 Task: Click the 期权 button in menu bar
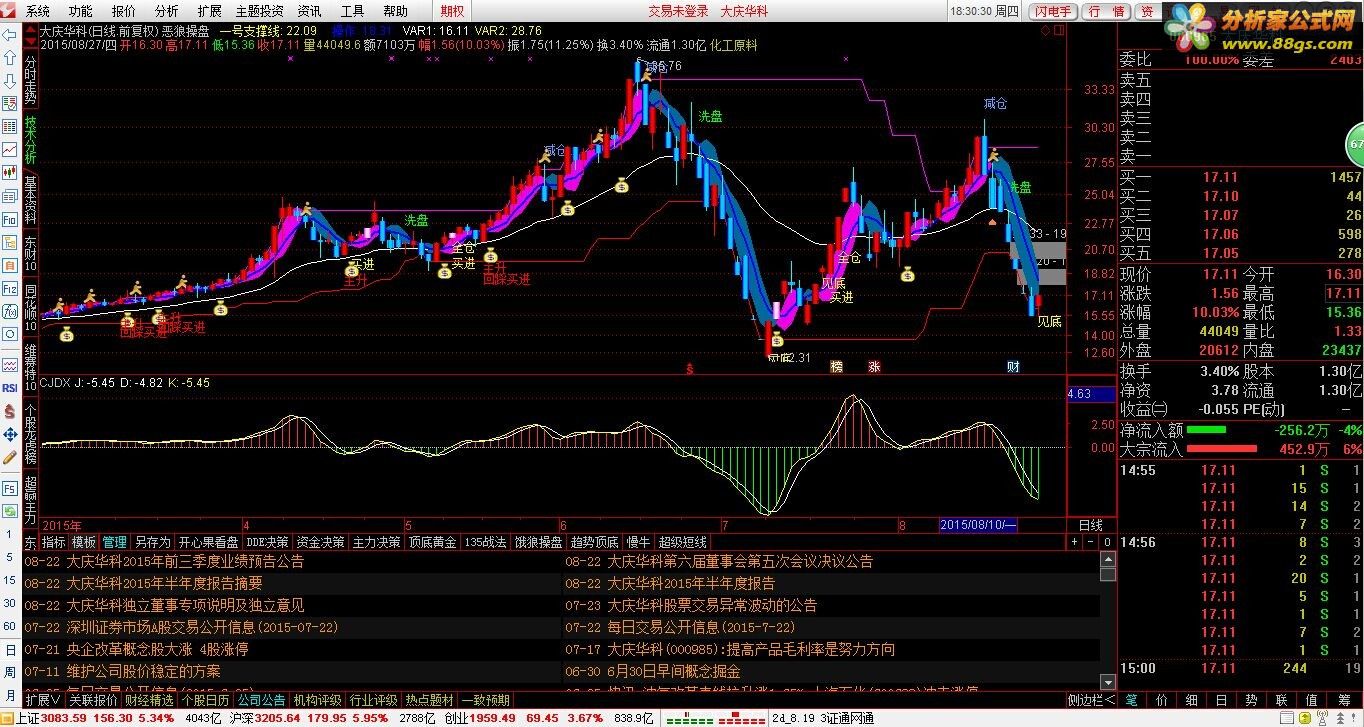click(452, 11)
